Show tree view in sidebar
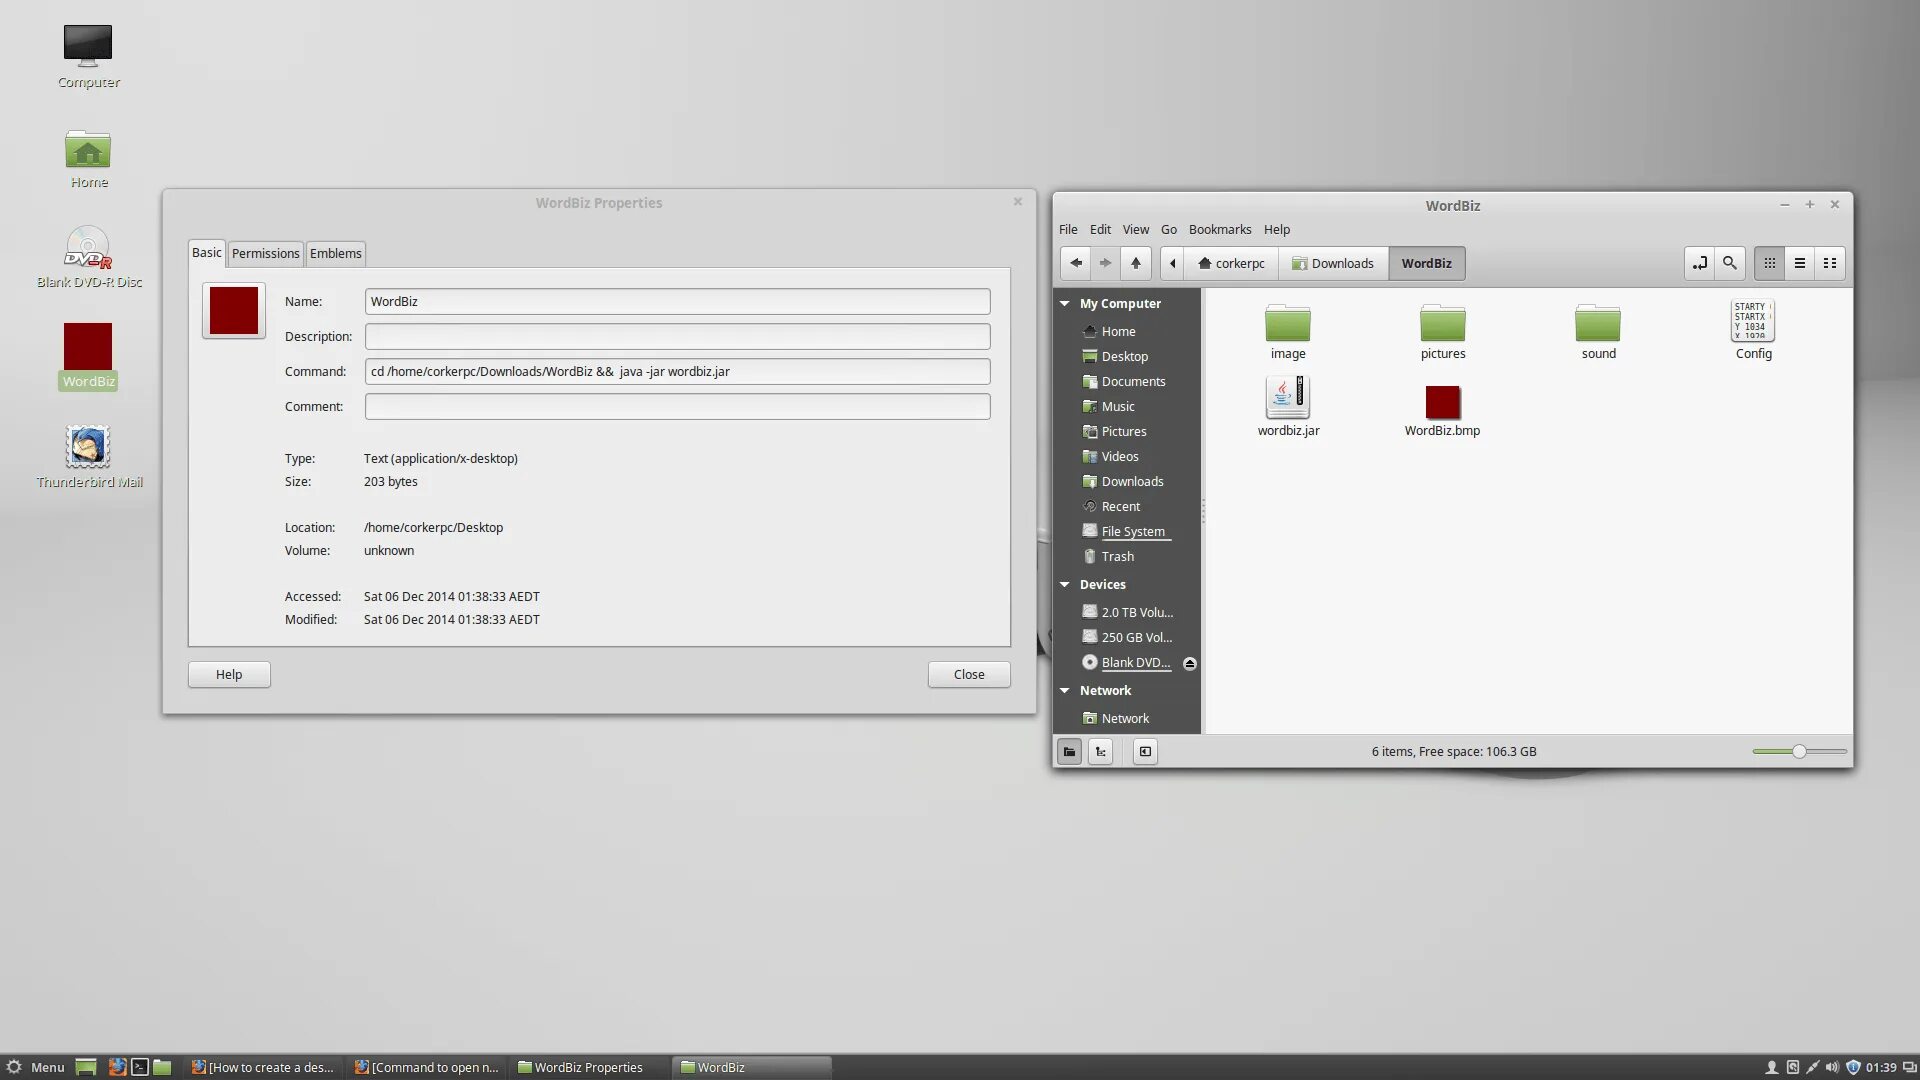Screen dimensions: 1920x1080 tap(1100, 752)
